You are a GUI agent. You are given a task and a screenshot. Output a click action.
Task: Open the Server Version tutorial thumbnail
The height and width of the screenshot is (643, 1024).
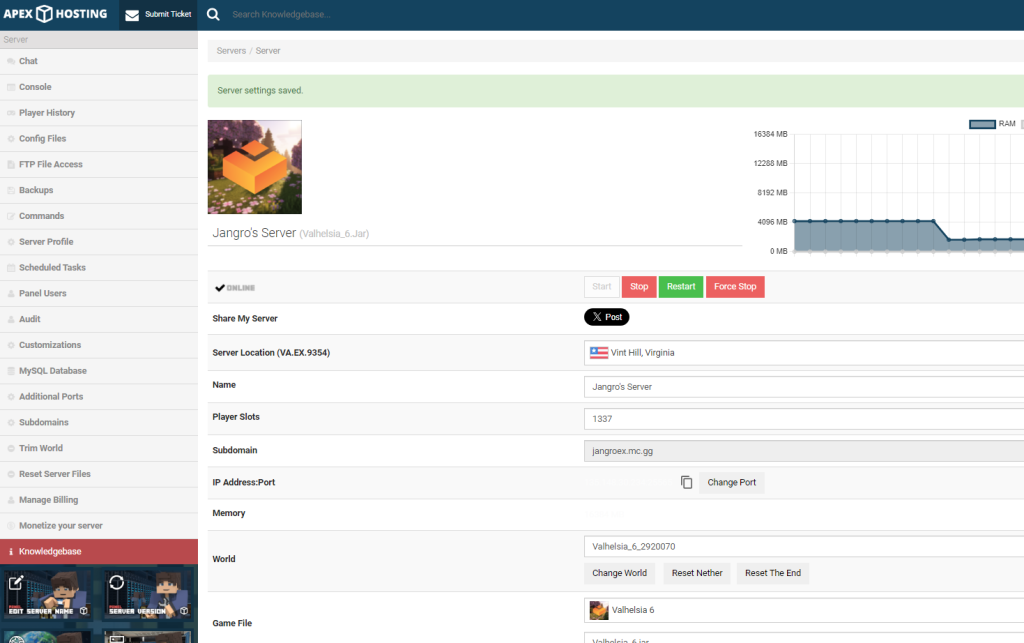coord(149,594)
